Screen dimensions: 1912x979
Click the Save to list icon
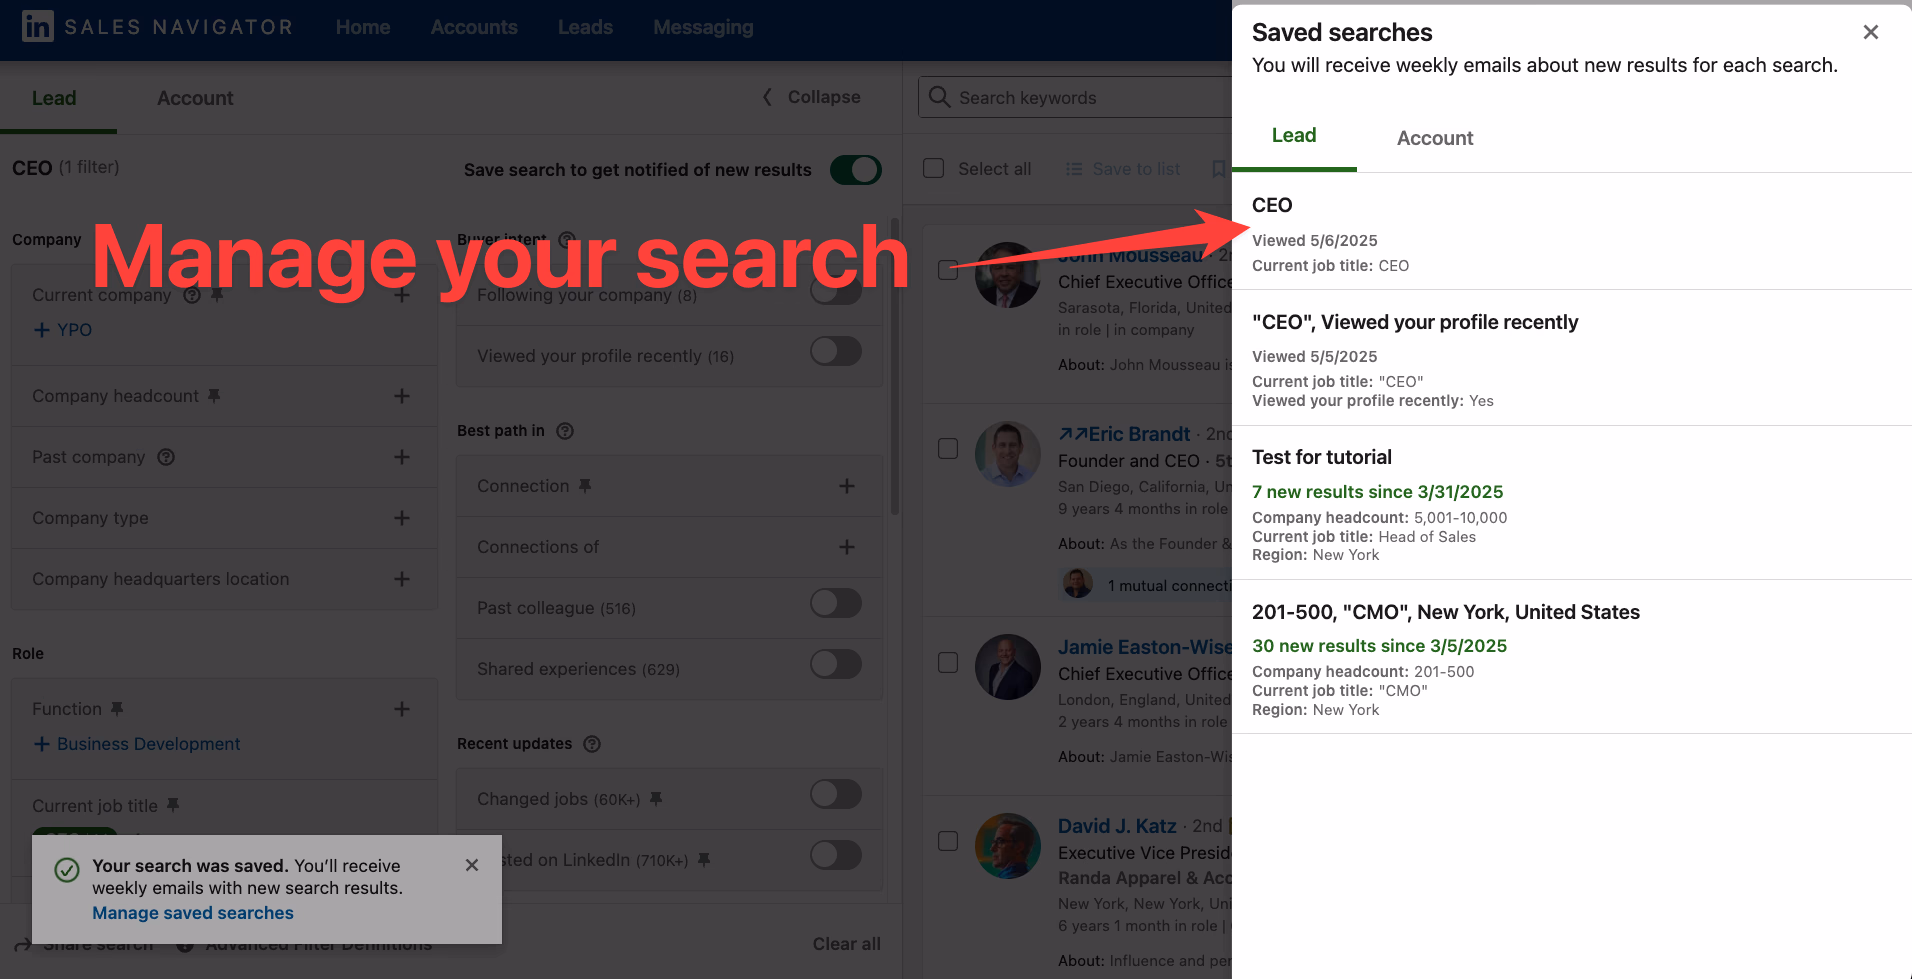[x=1074, y=169]
